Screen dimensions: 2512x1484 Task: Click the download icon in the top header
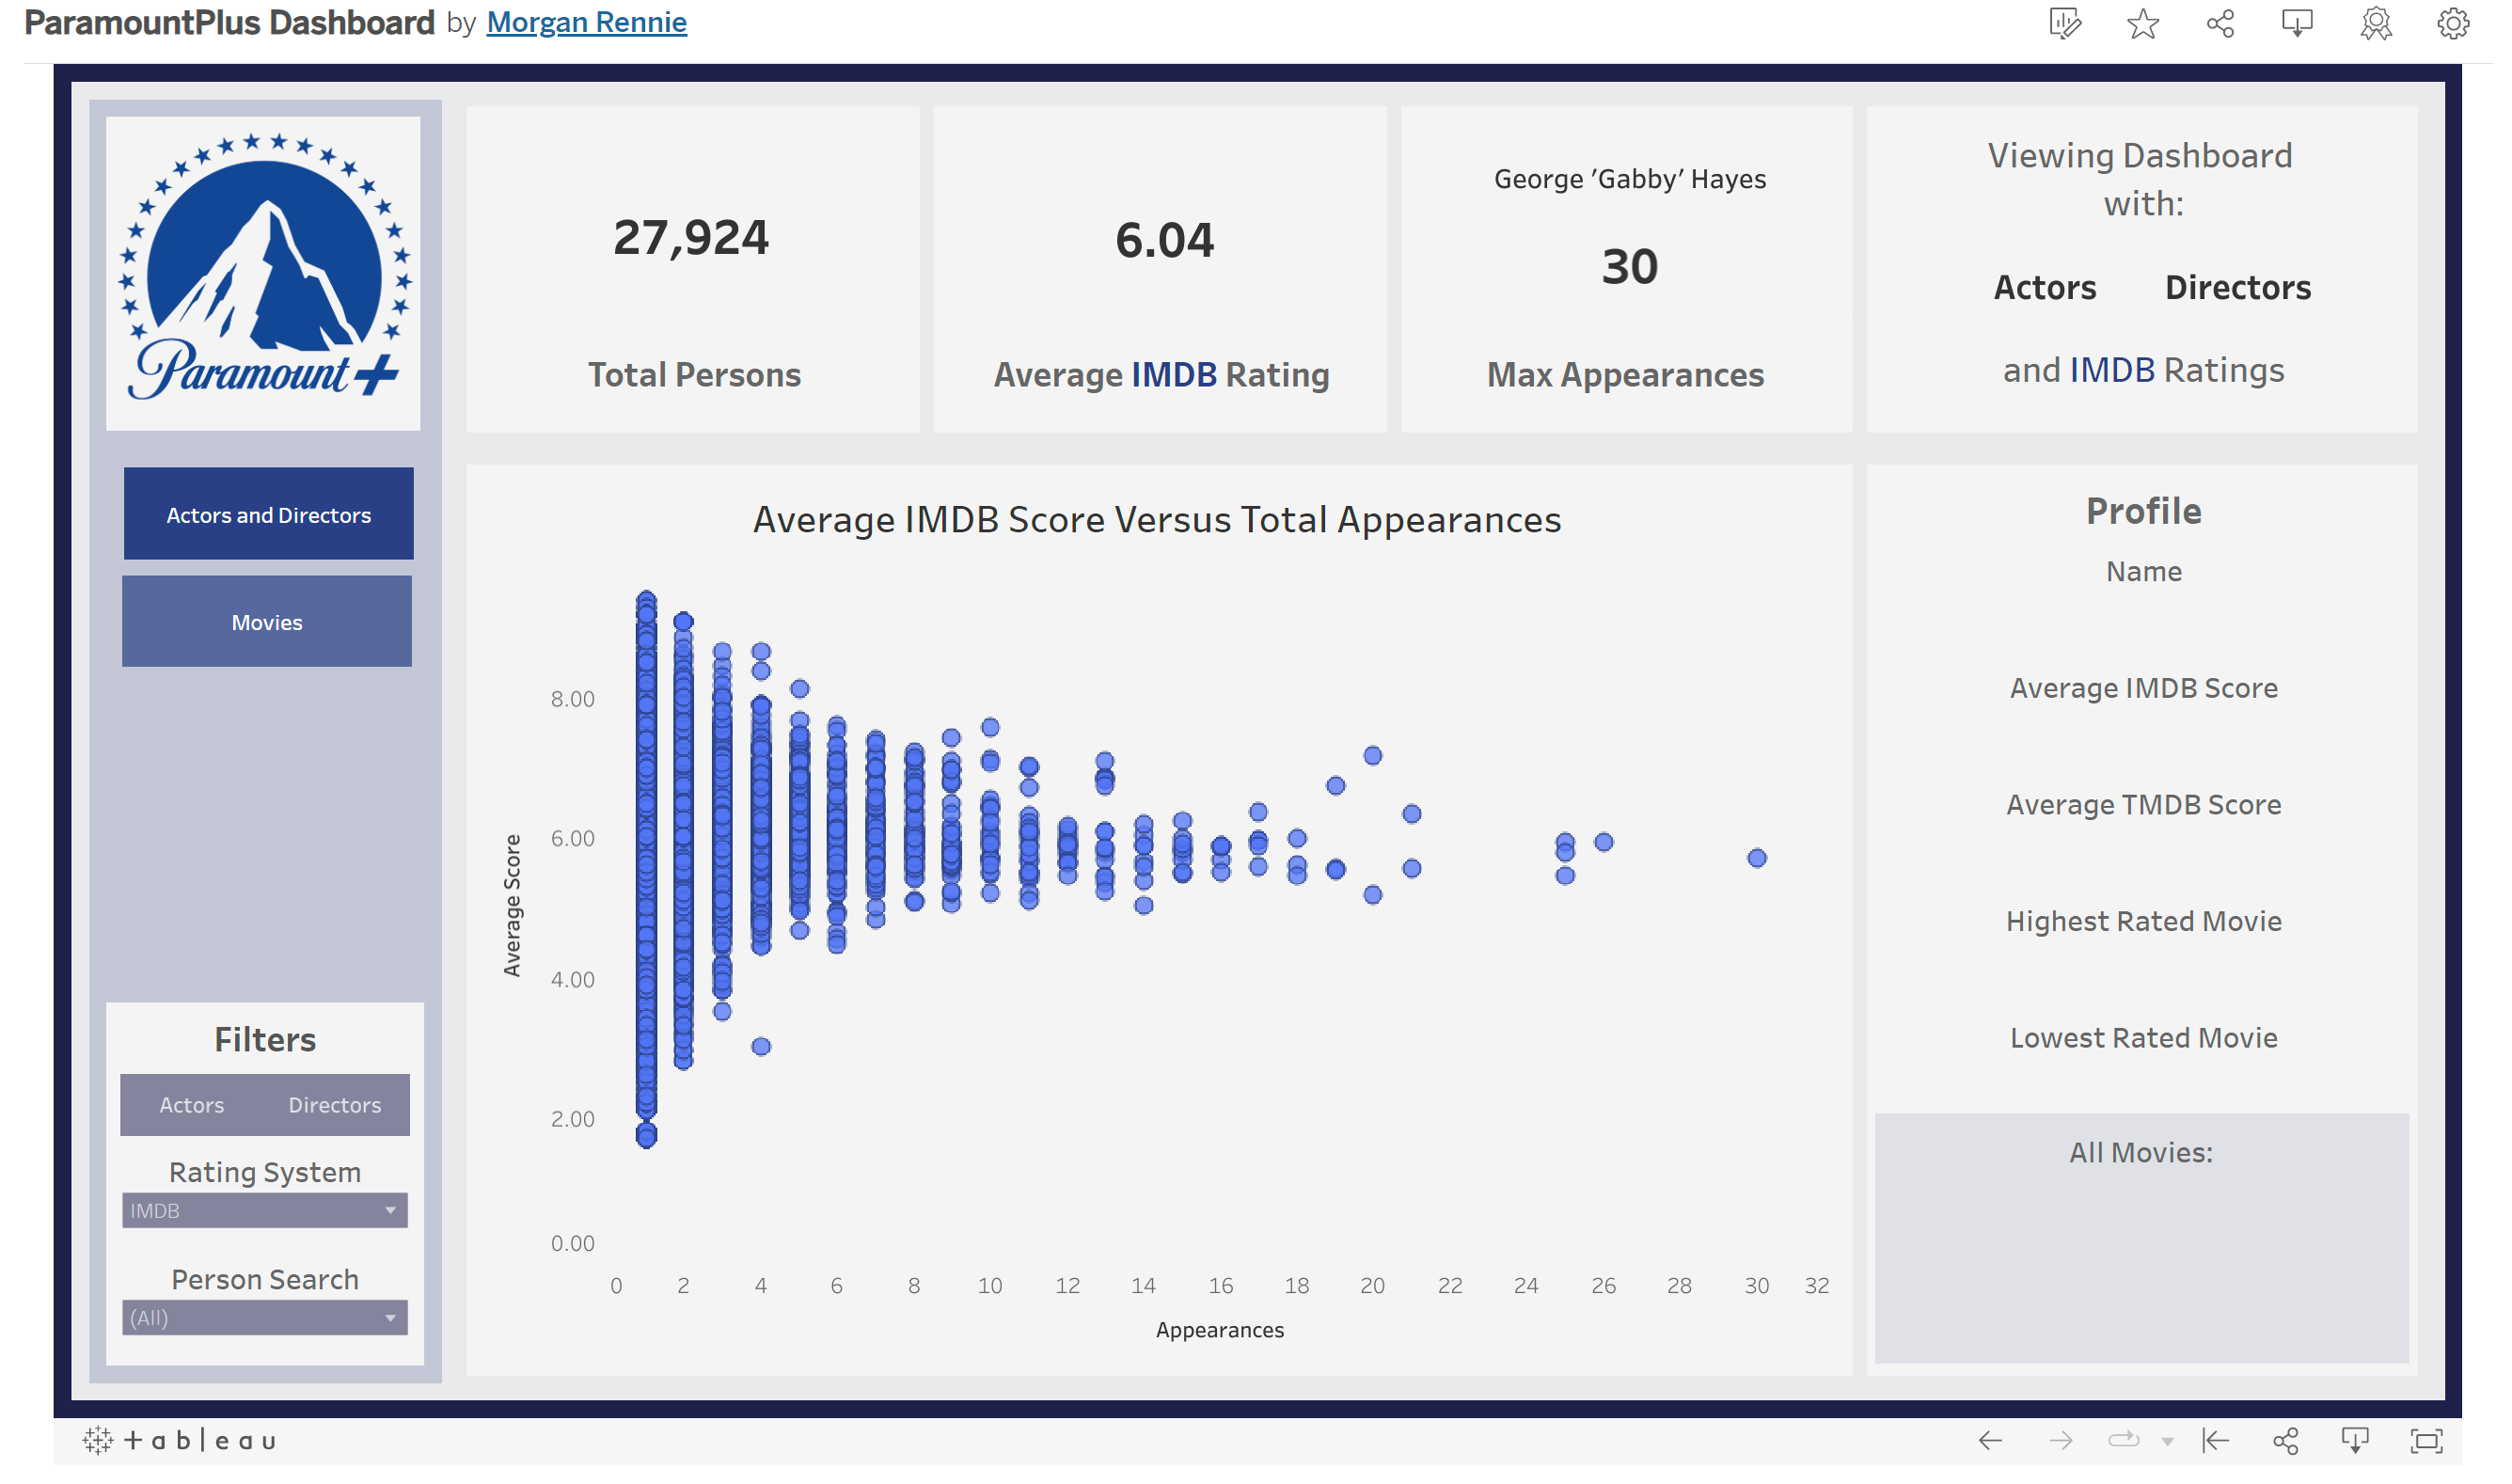point(2297,23)
